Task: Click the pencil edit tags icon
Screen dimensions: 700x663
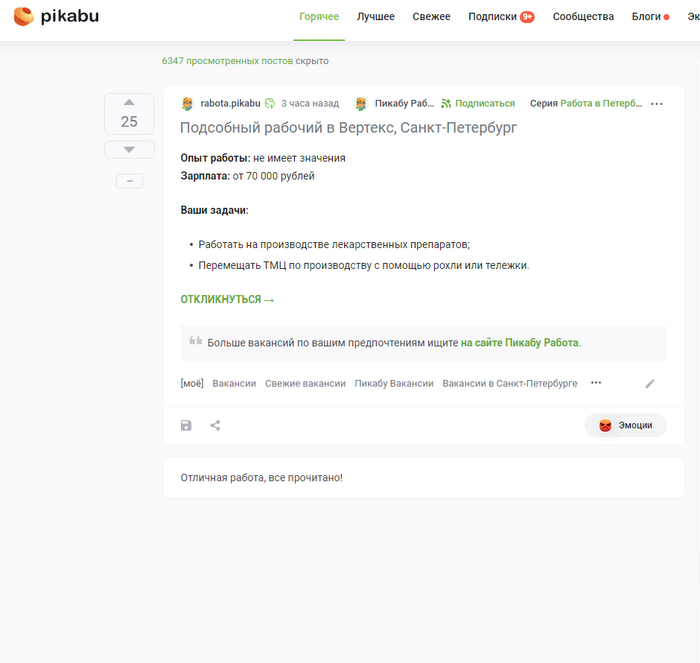Action: [650, 383]
